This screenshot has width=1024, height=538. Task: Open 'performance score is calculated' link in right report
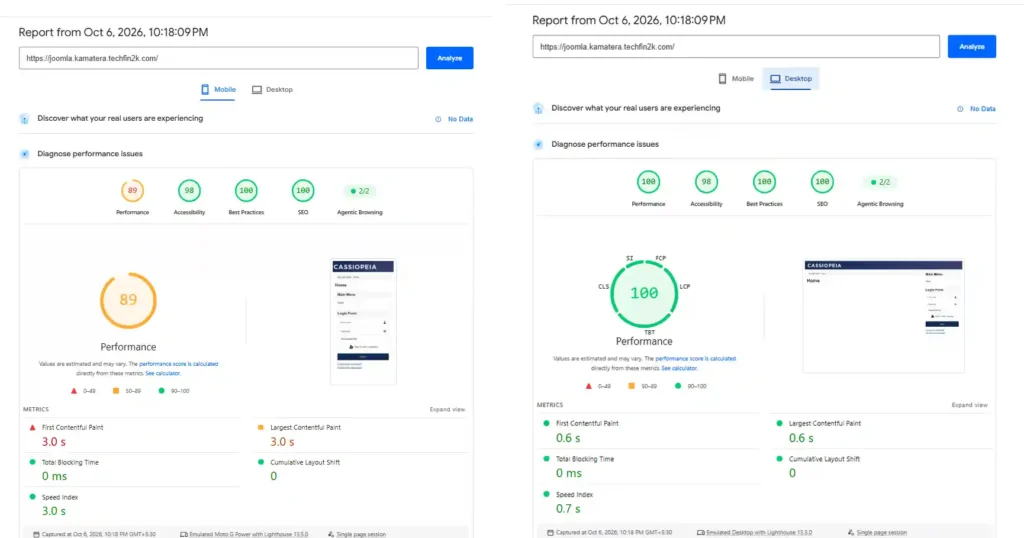(x=696, y=358)
